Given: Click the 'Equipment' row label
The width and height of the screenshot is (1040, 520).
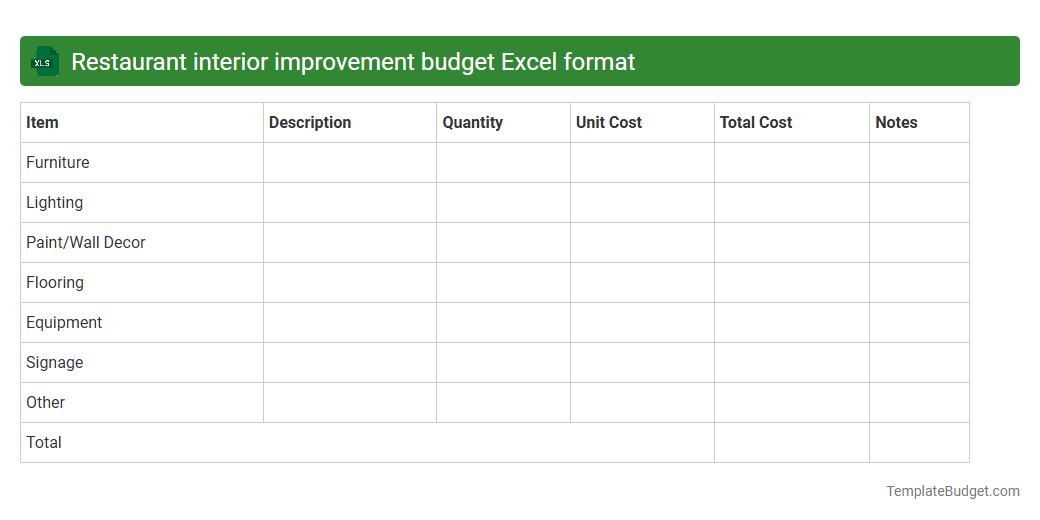Looking at the screenshot, I should click(x=64, y=322).
